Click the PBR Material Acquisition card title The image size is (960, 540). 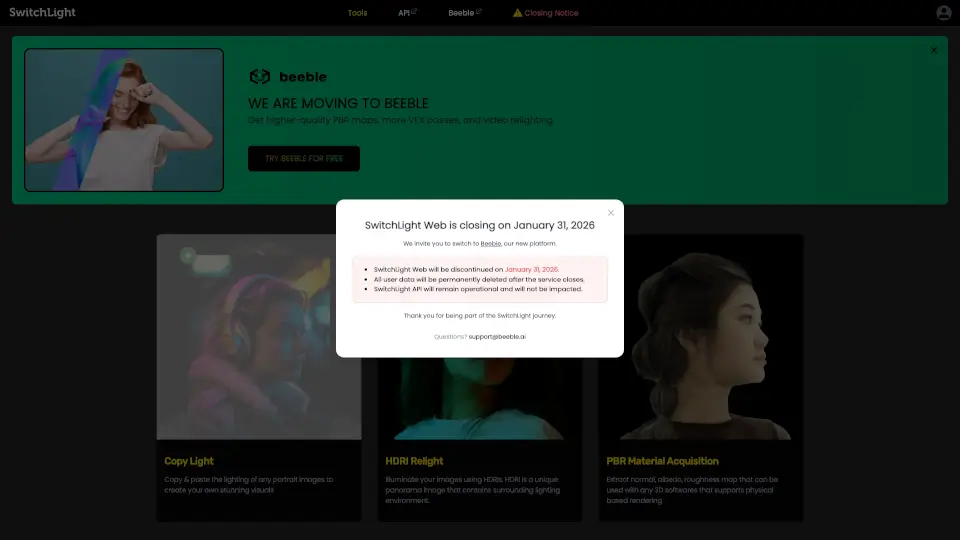pos(662,461)
